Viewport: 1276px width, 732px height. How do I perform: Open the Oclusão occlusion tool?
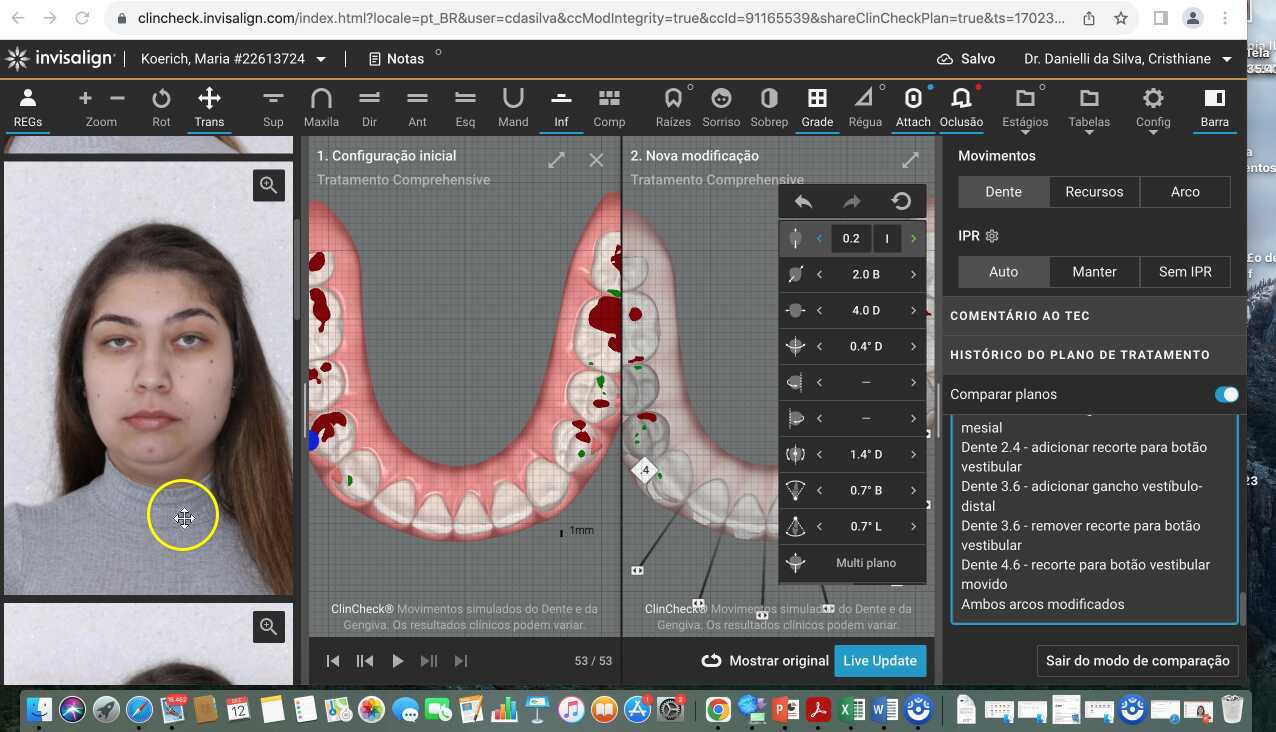click(961, 107)
